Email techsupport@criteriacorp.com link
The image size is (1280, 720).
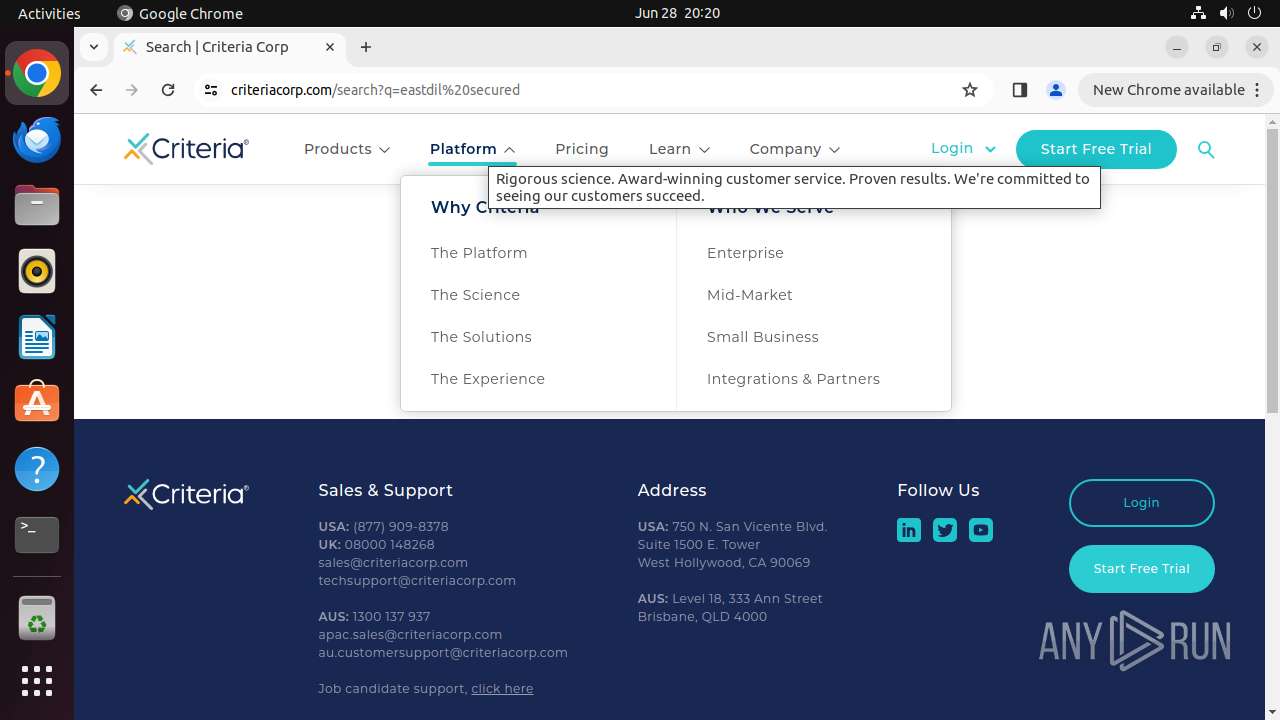tap(417, 580)
